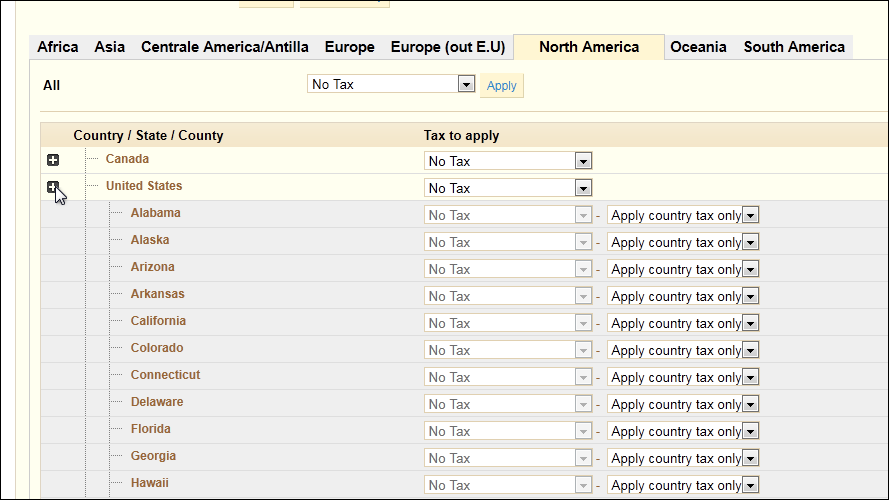Click the Canada country link

pos(127,159)
